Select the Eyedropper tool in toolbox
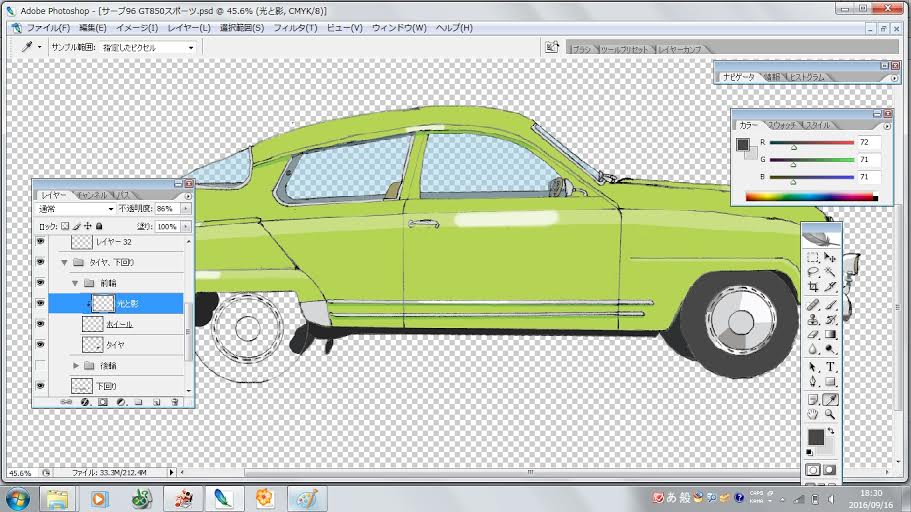The image size is (911, 512). (x=830, y=399)
